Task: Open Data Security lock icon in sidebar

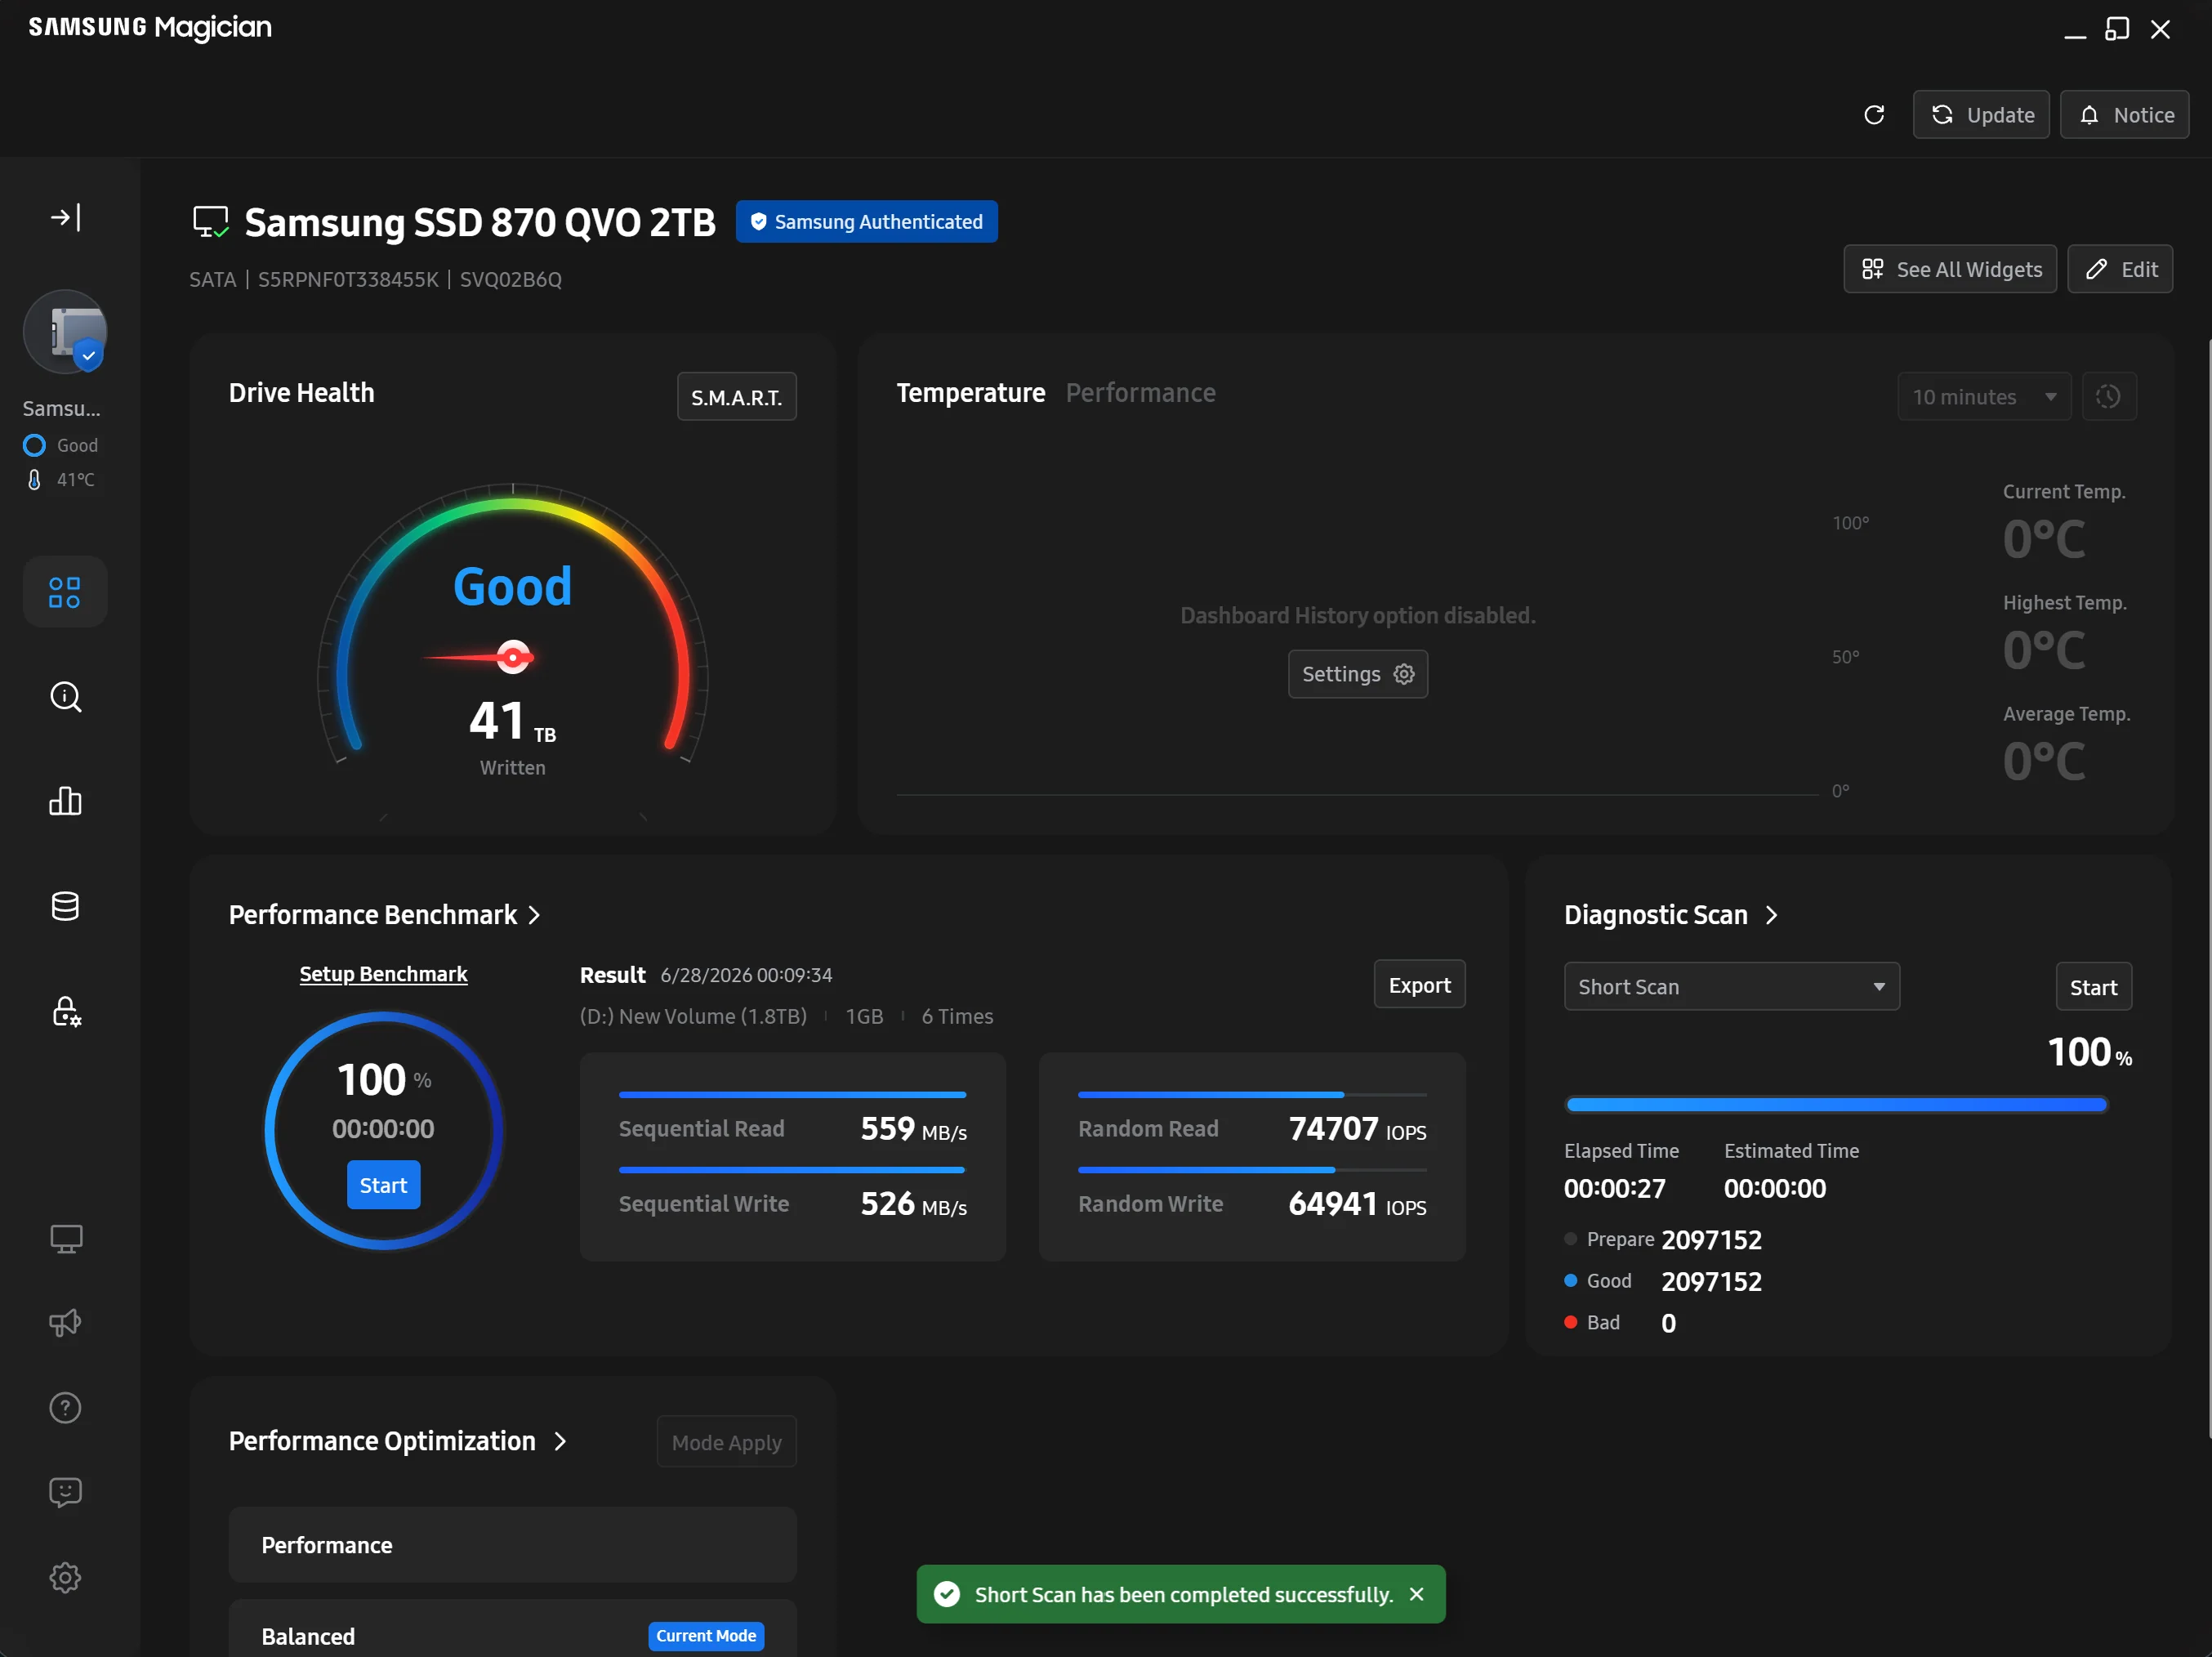Action: 65,1011
